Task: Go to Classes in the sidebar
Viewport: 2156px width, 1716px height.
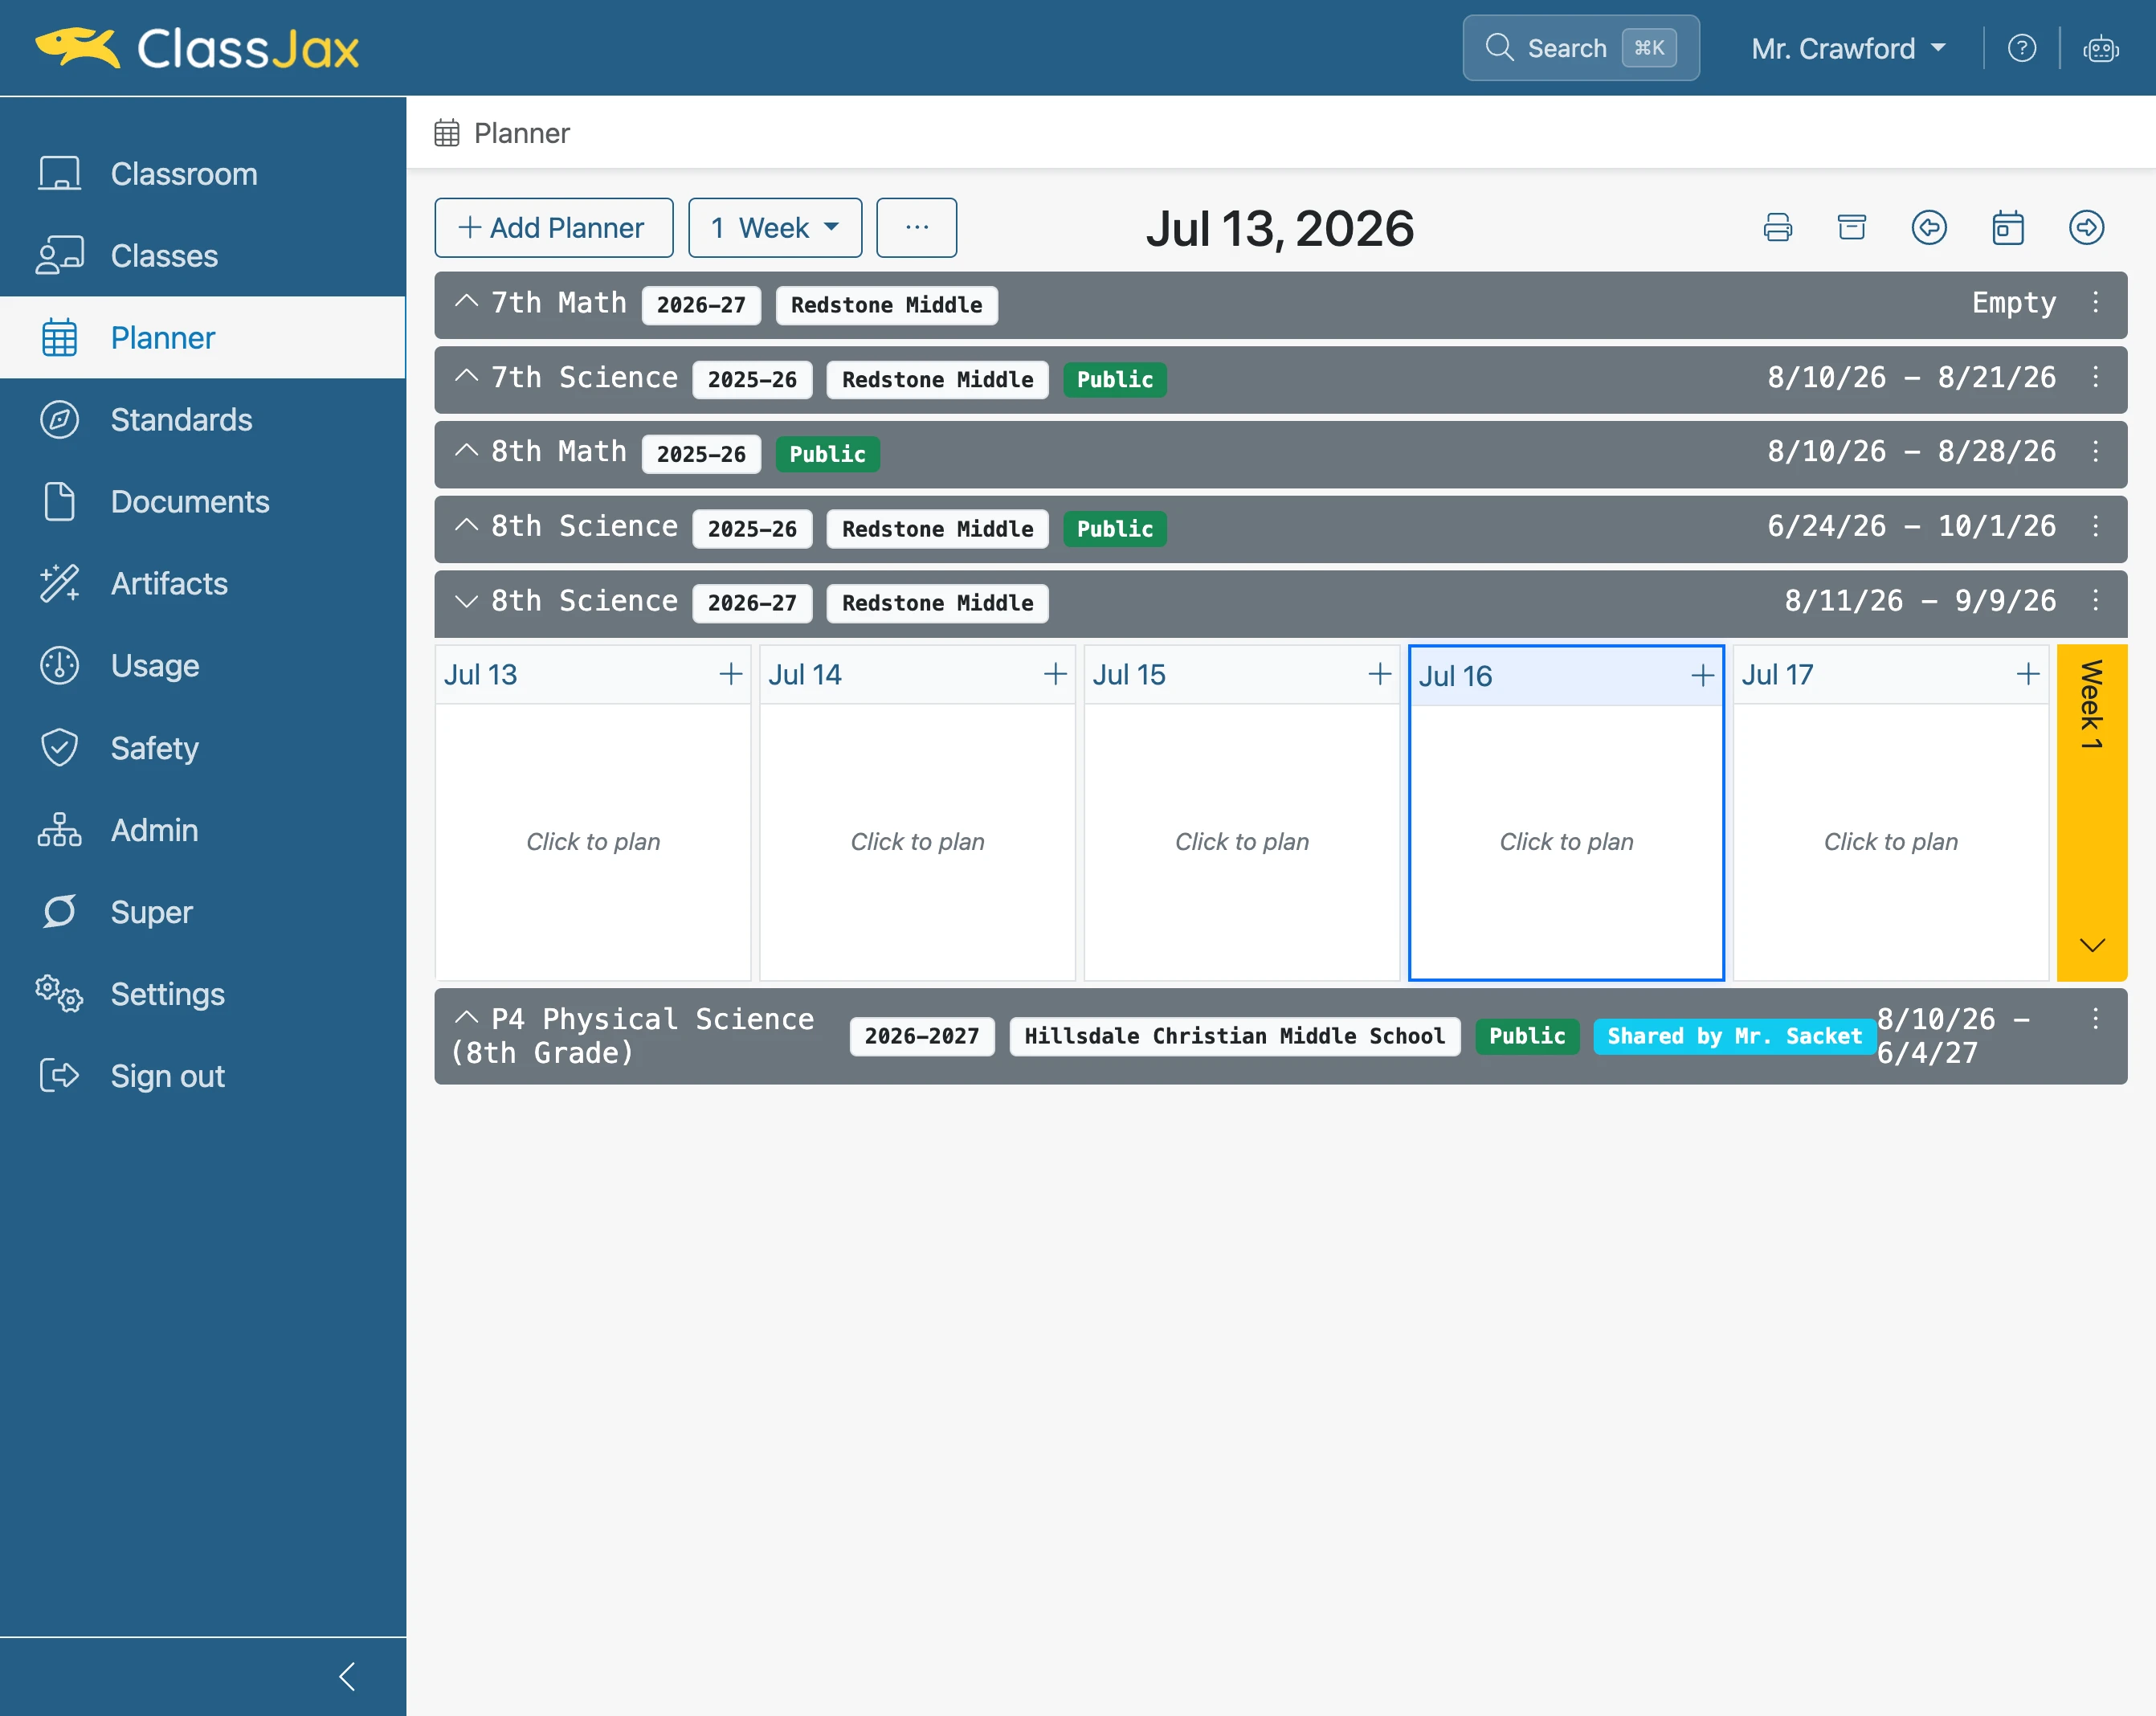Action: click(203, 256)
